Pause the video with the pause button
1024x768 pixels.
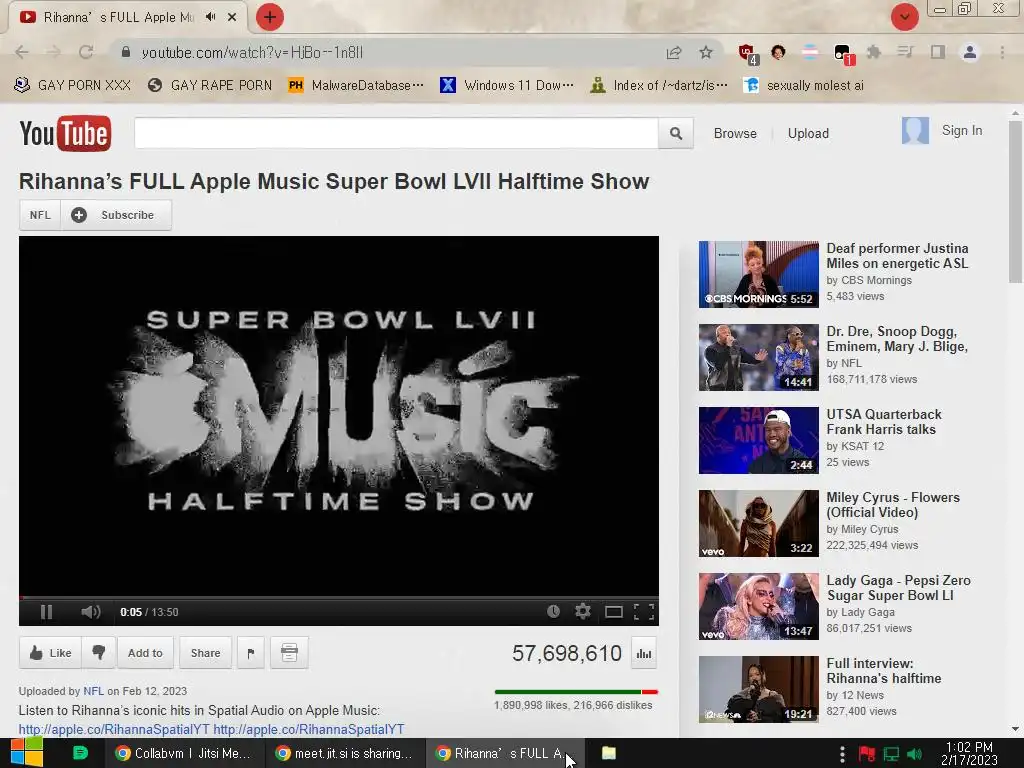[46, 612]
